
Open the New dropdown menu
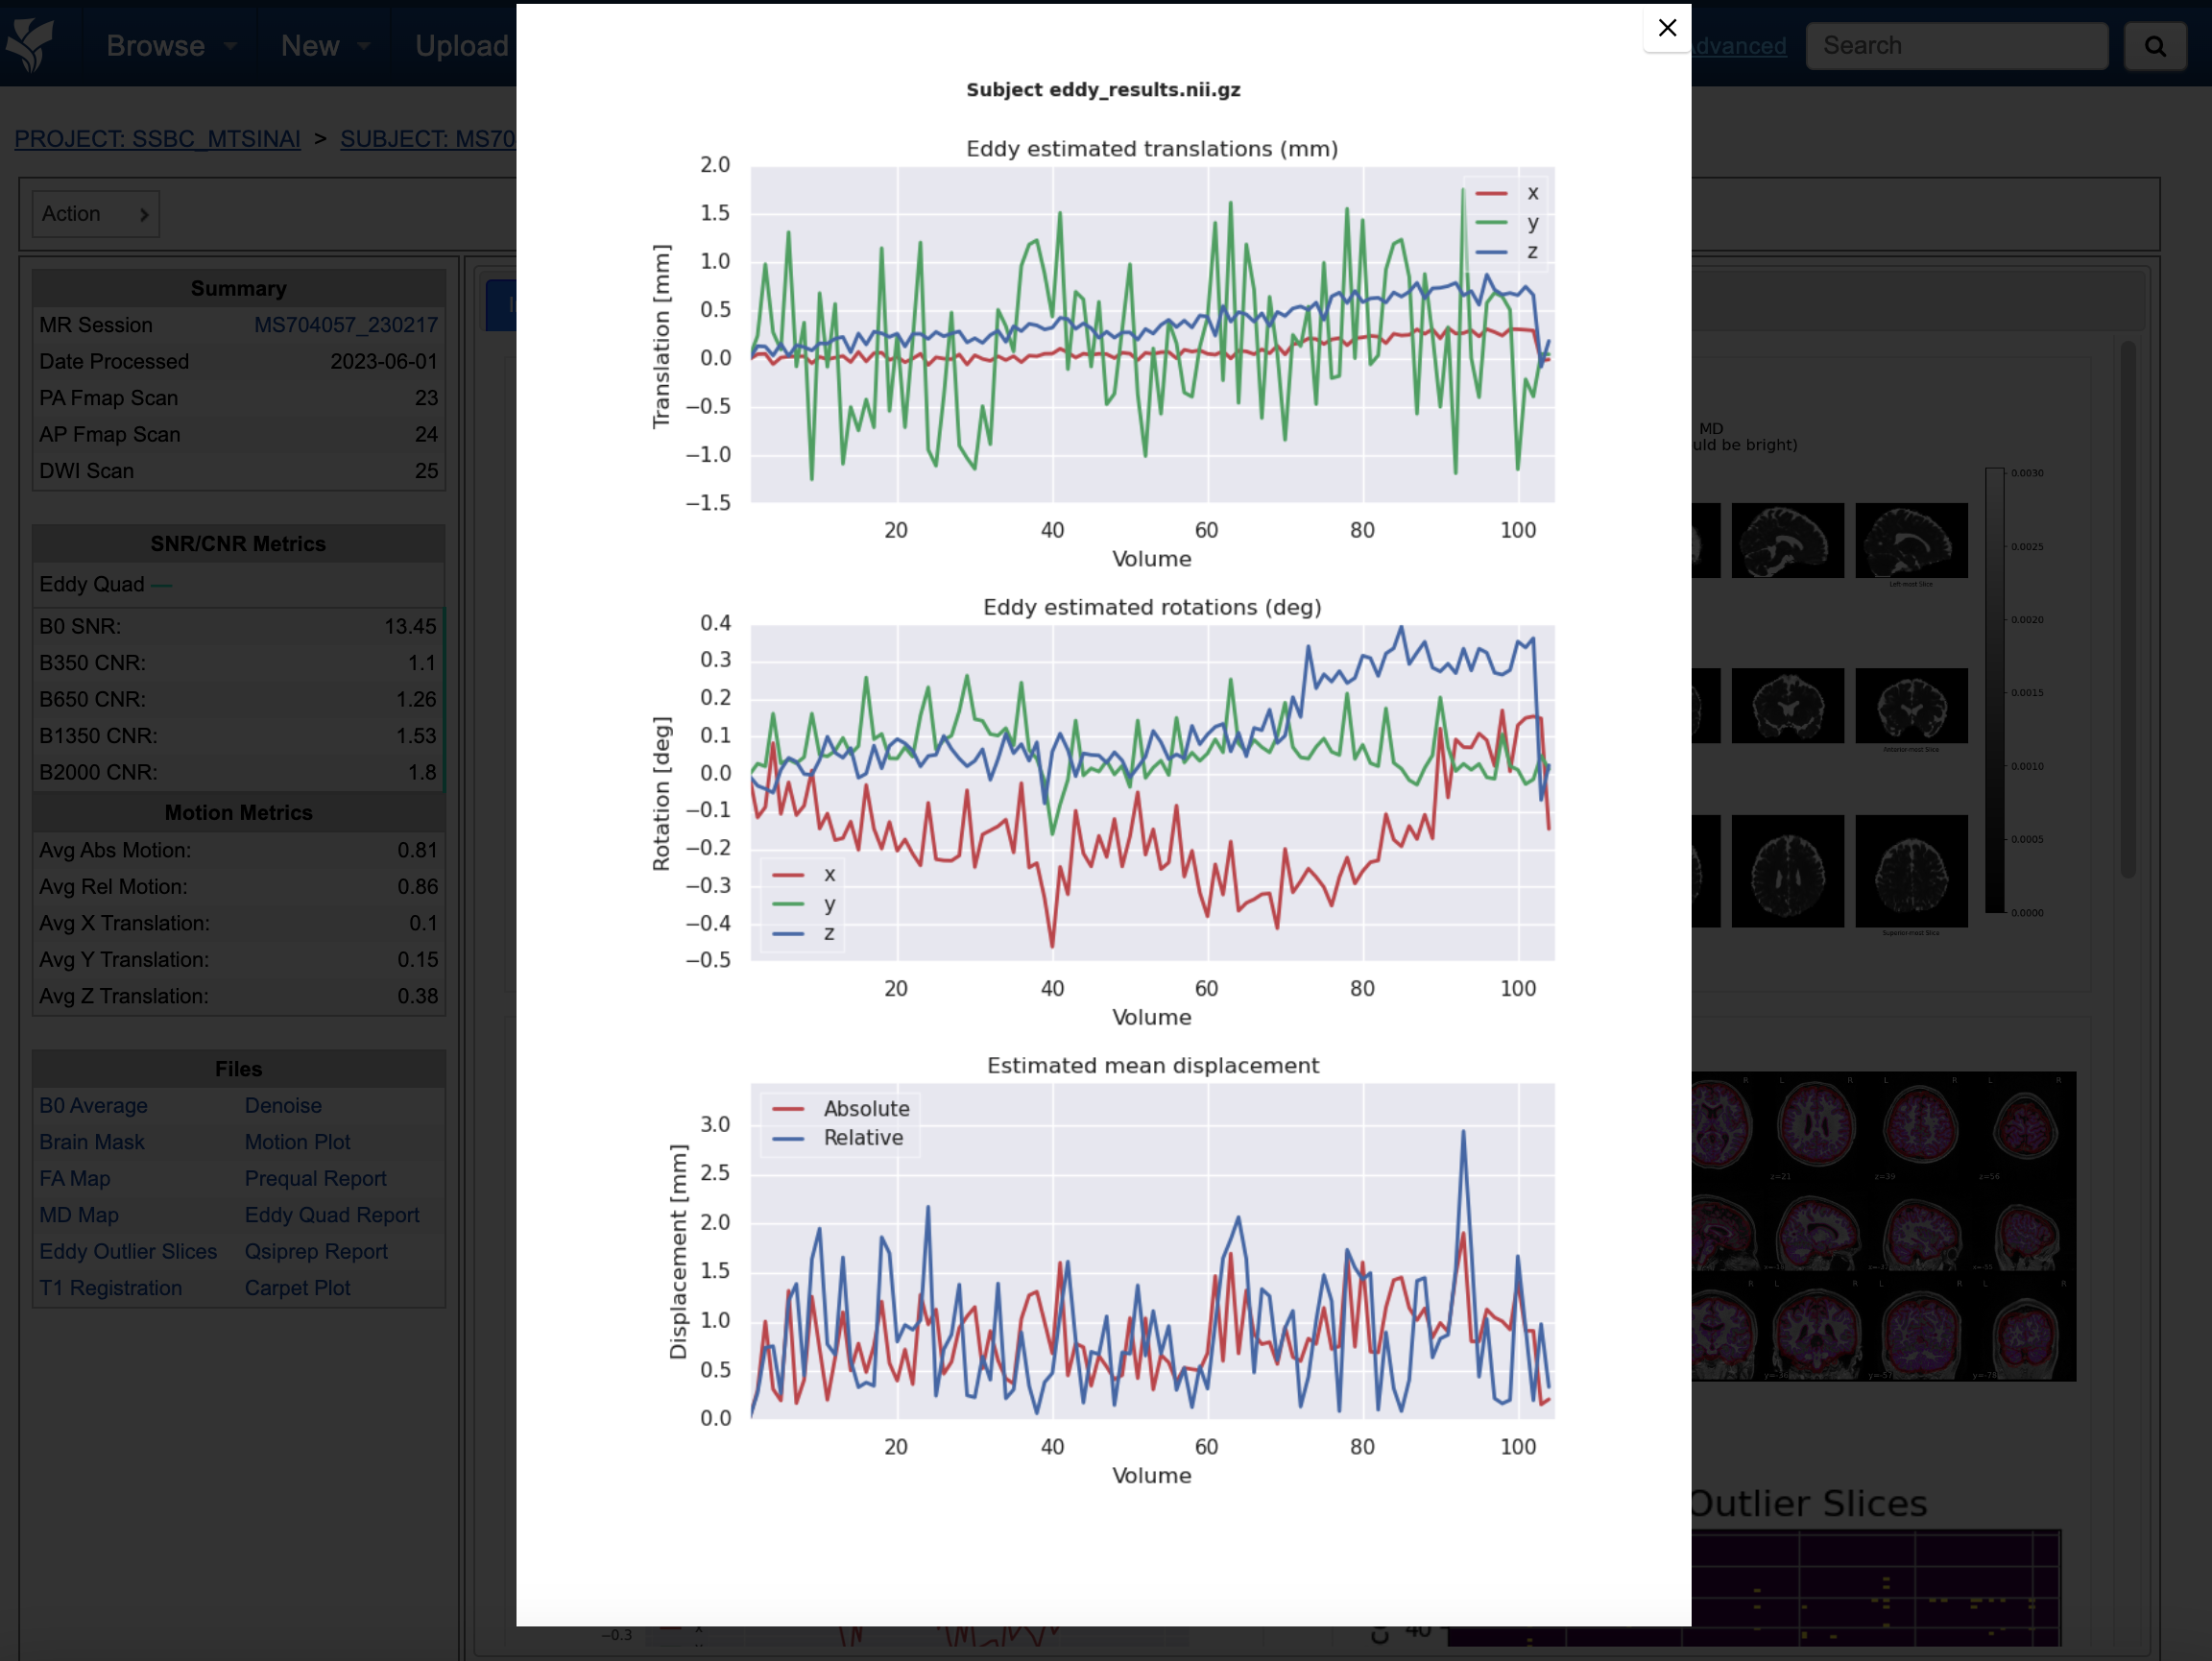325,45
